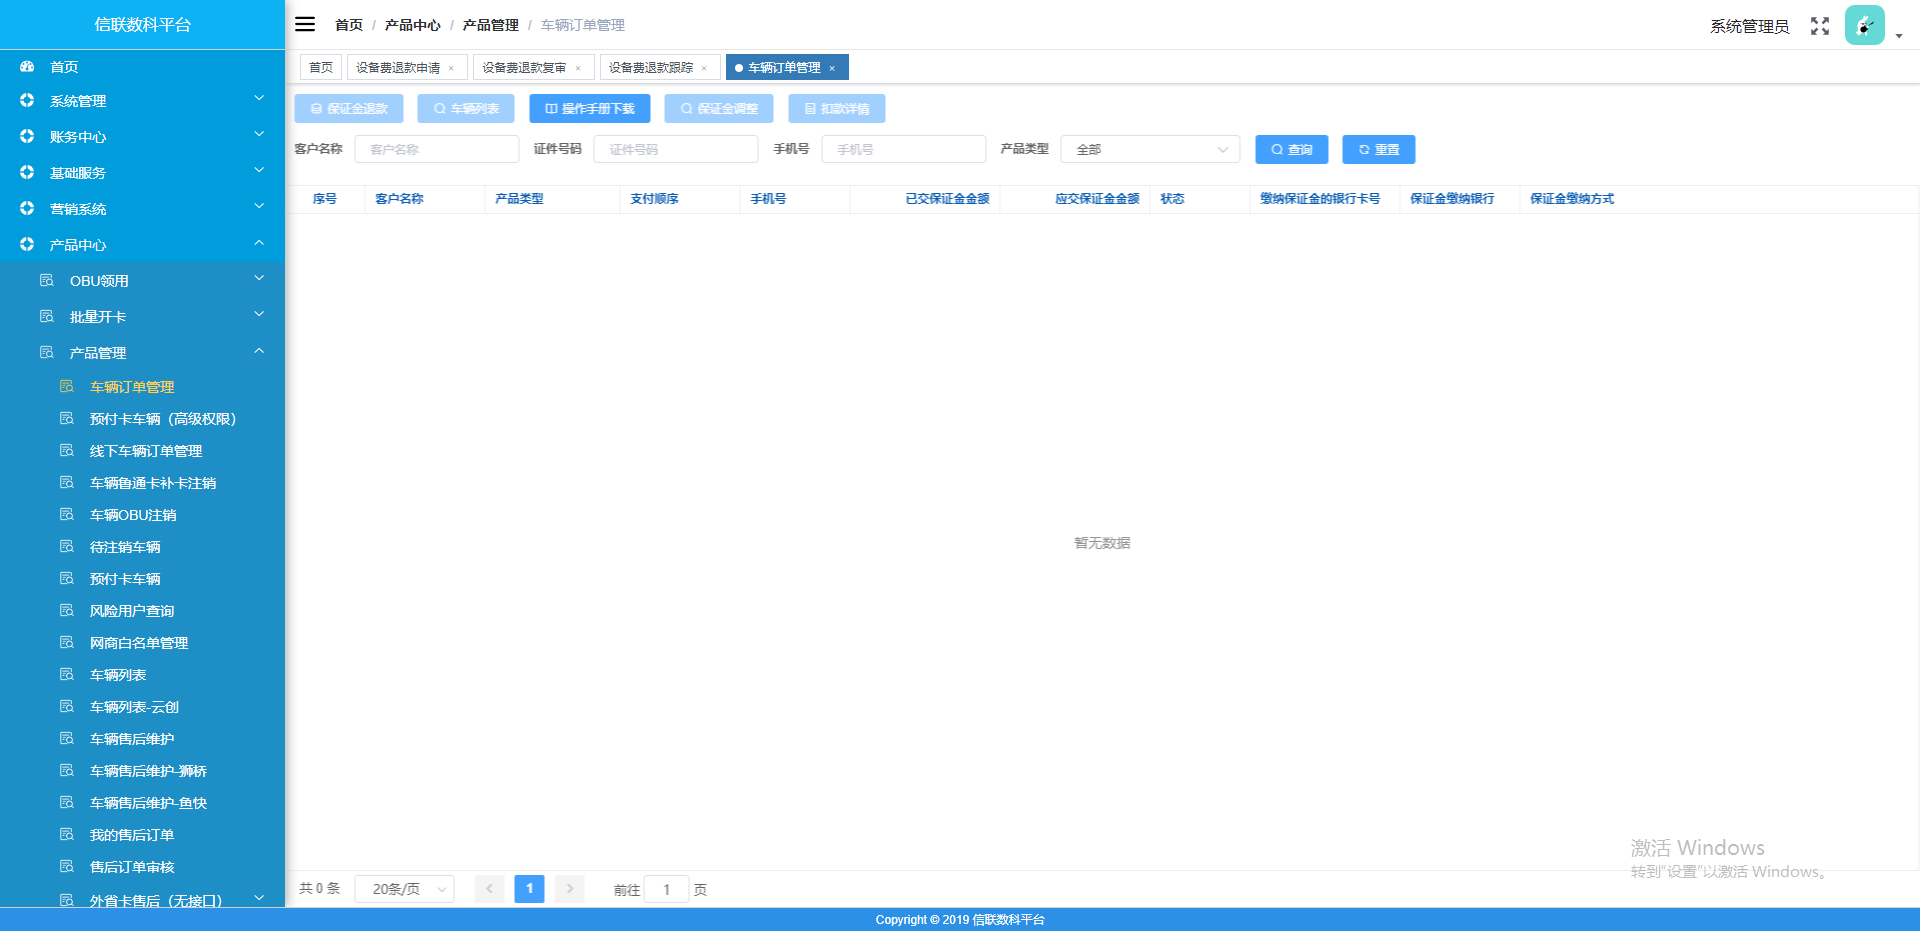Click the 系统管理 sidebar icon
1920x931 pixels.
point(27,100)
